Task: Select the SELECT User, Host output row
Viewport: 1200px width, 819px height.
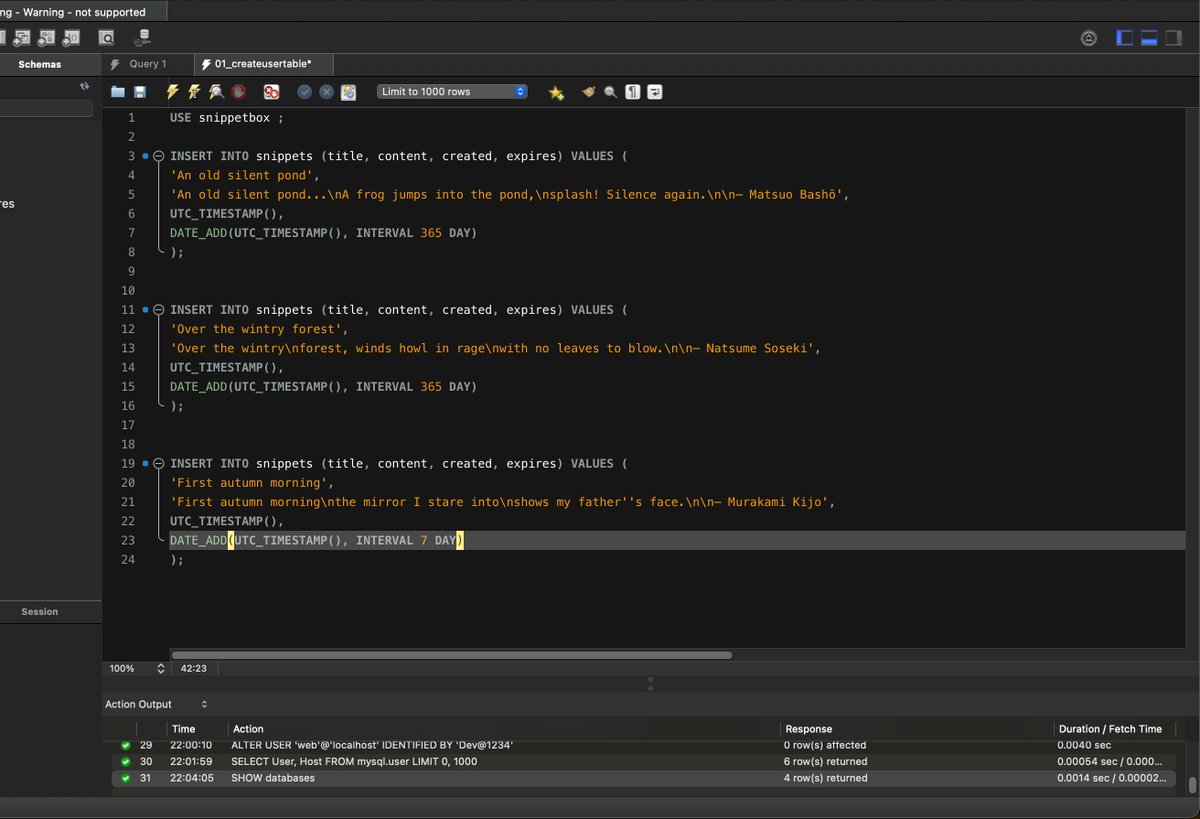Action: click(x=643, y=761)
